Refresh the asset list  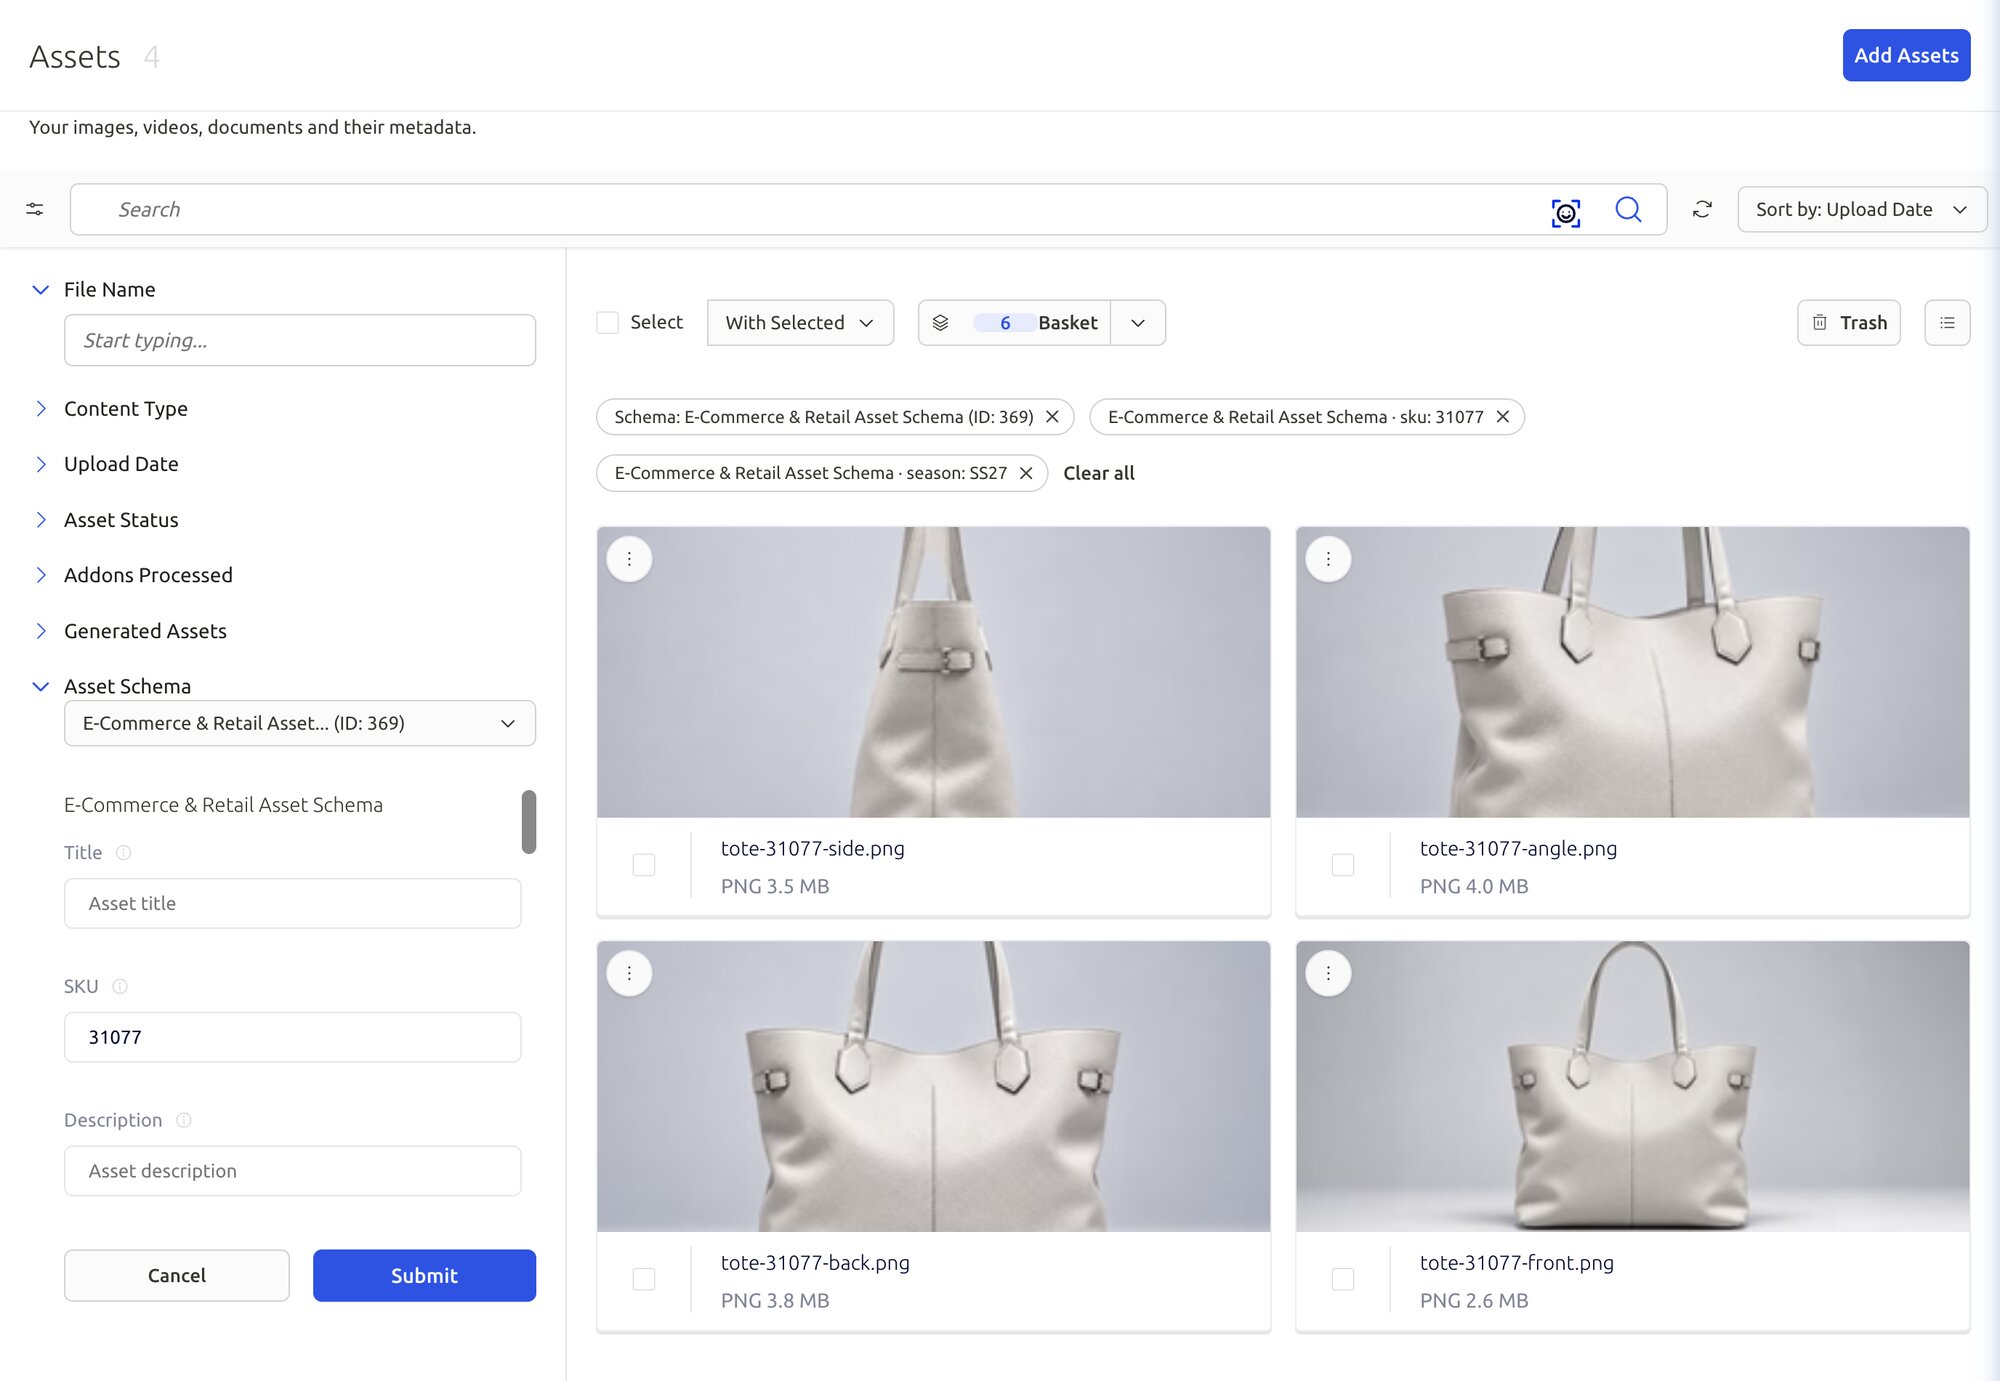[x=1702, y=209]
